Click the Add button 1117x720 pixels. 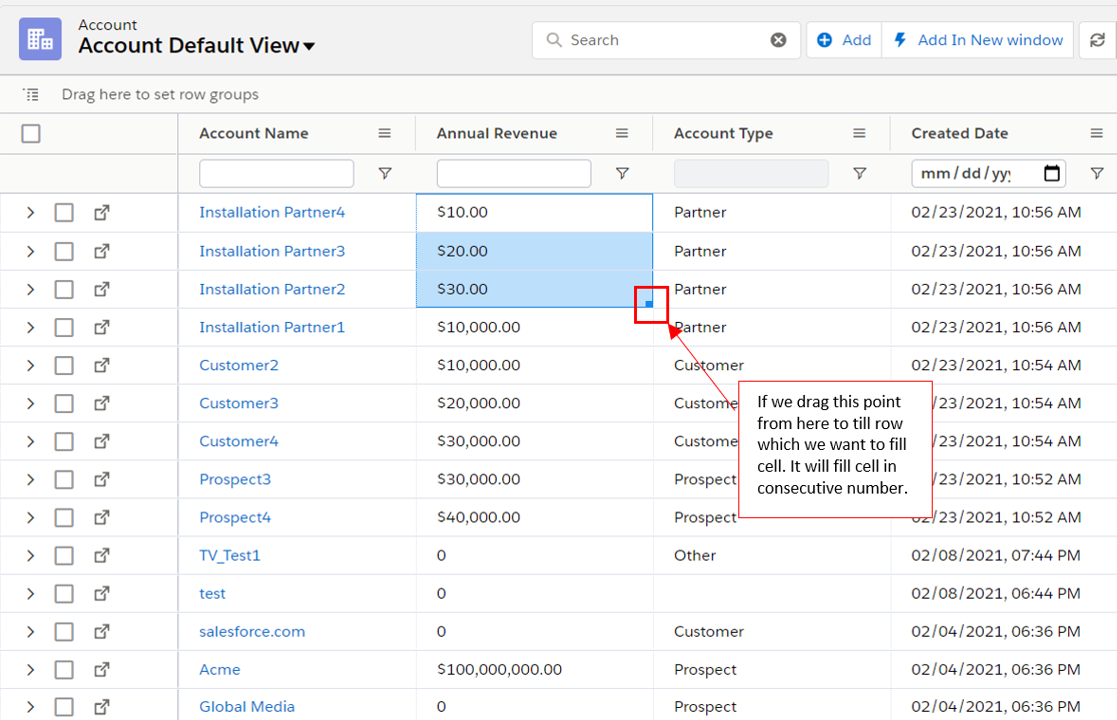coord(844,40)
